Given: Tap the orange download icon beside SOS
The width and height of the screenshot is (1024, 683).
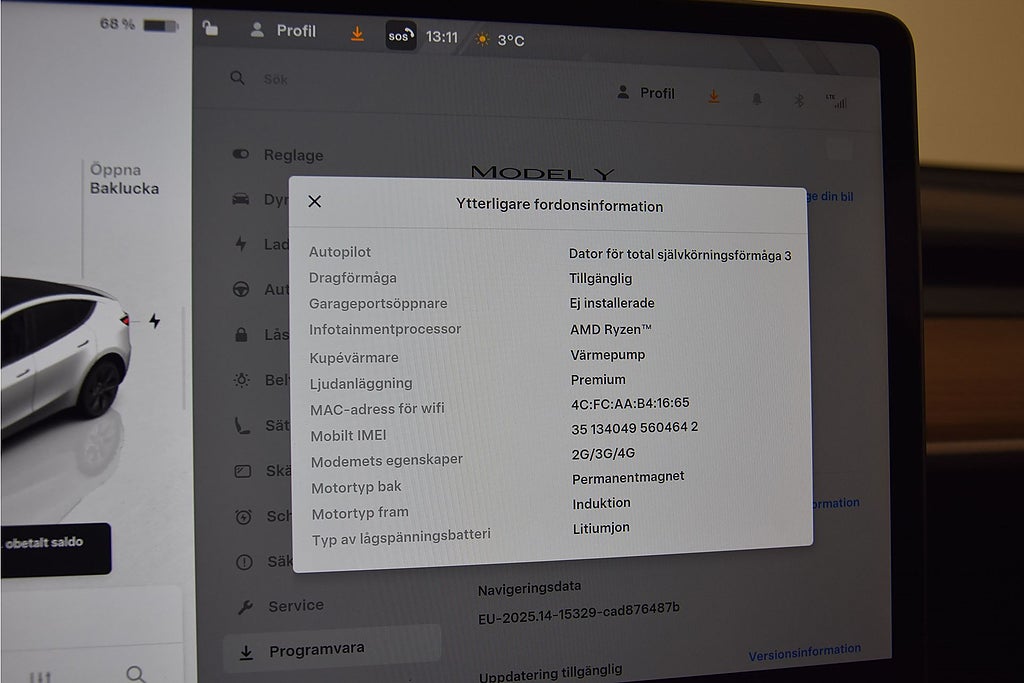Looking at the screenshot, I should pyautogui.click(x=357, y=33).
